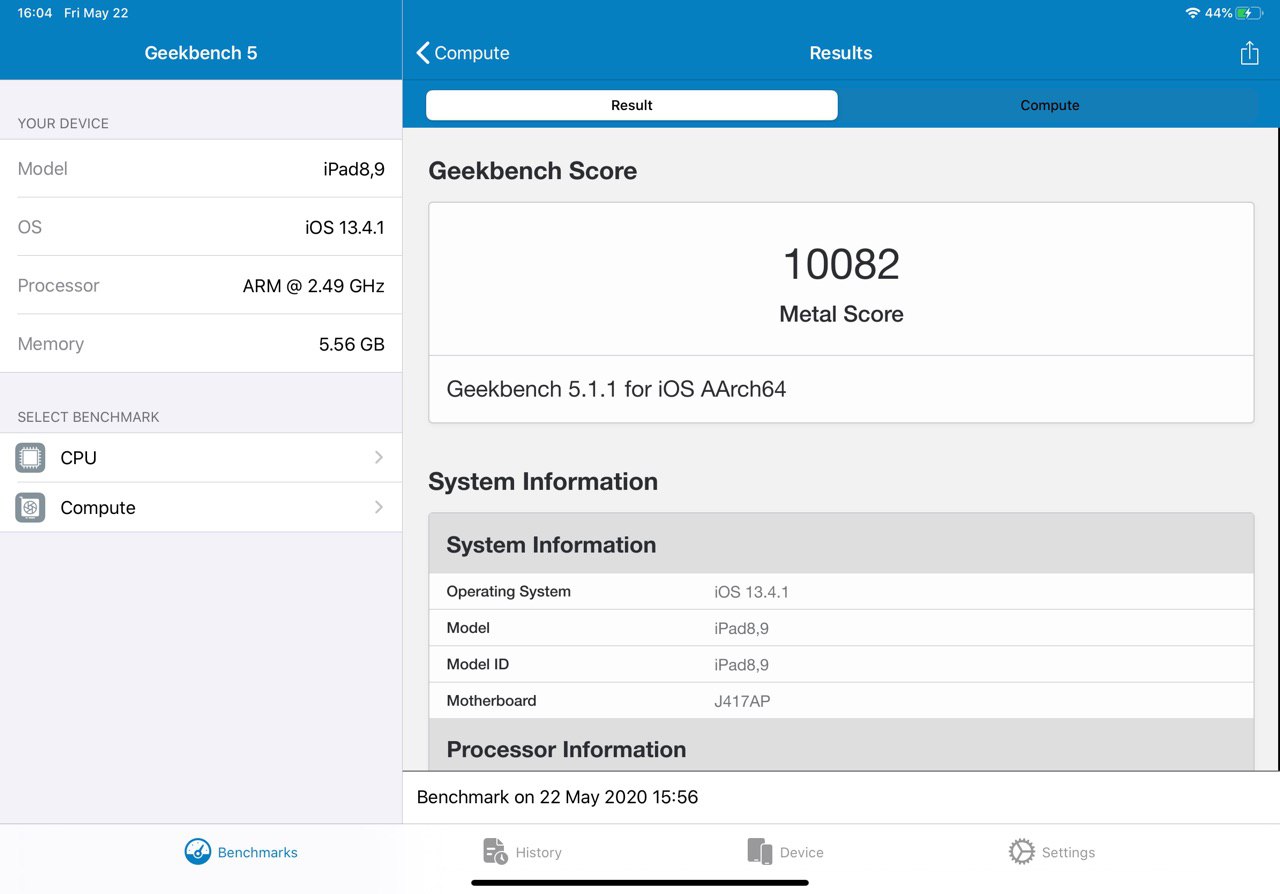Tap the sidebar Model 'iPad8,9' value

coord(353,169)
